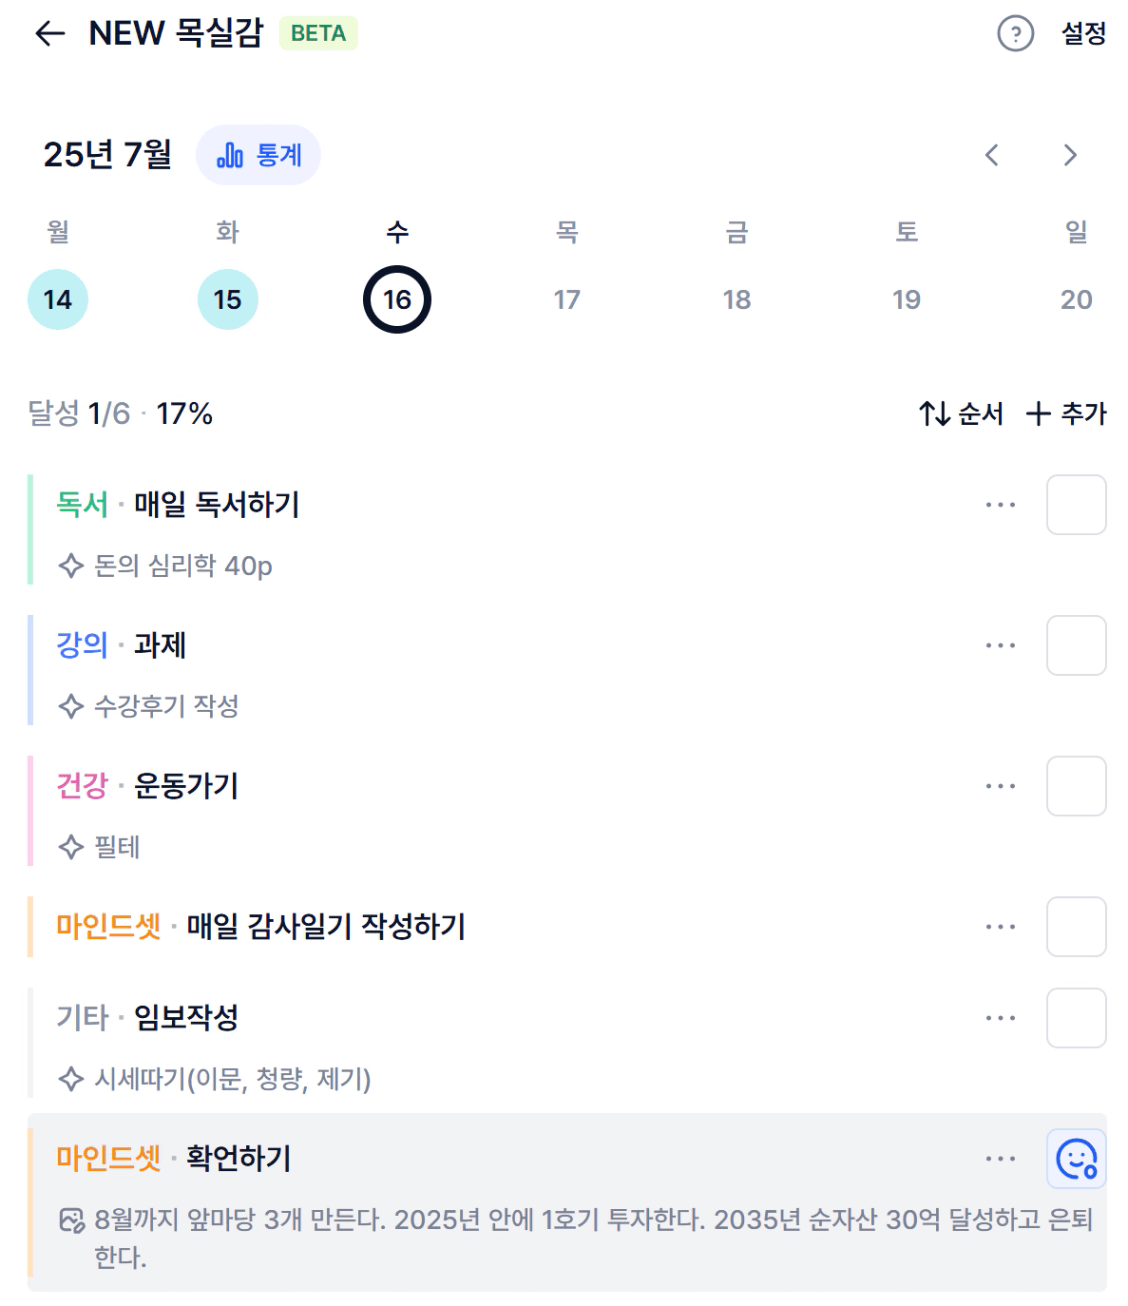The width and height of the screenshot is (1128, 1306).
Task: Select day 17 in the week calendar
Action: [x=567, y=299]
